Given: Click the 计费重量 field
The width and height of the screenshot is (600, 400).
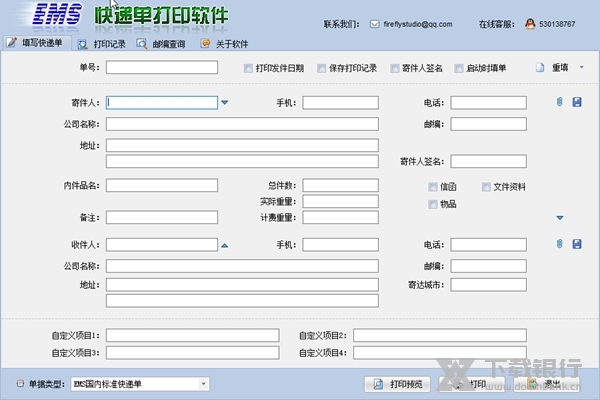Looking at the screenshot, I should click(x=341, y=217).
